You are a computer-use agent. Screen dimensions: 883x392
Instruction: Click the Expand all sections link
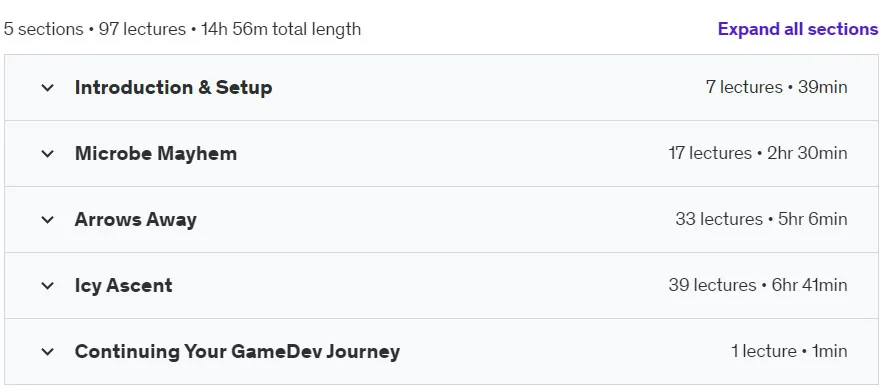(x=797, y=29)
